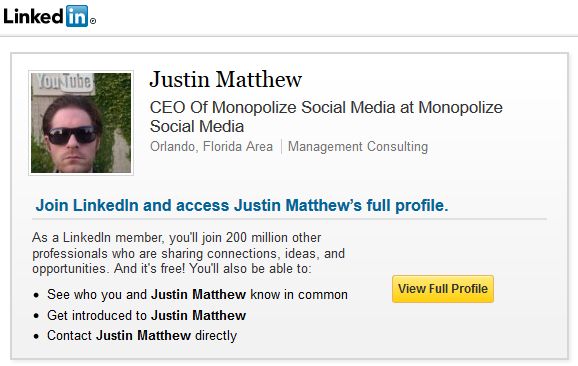The image size is (578, 366).
Task: Click the YouTube sign in the photo
Action: [65, 81]
